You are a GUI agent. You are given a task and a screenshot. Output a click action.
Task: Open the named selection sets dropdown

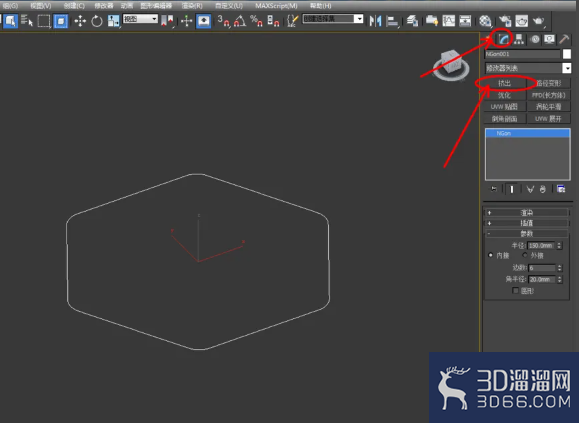click(333, 19)
